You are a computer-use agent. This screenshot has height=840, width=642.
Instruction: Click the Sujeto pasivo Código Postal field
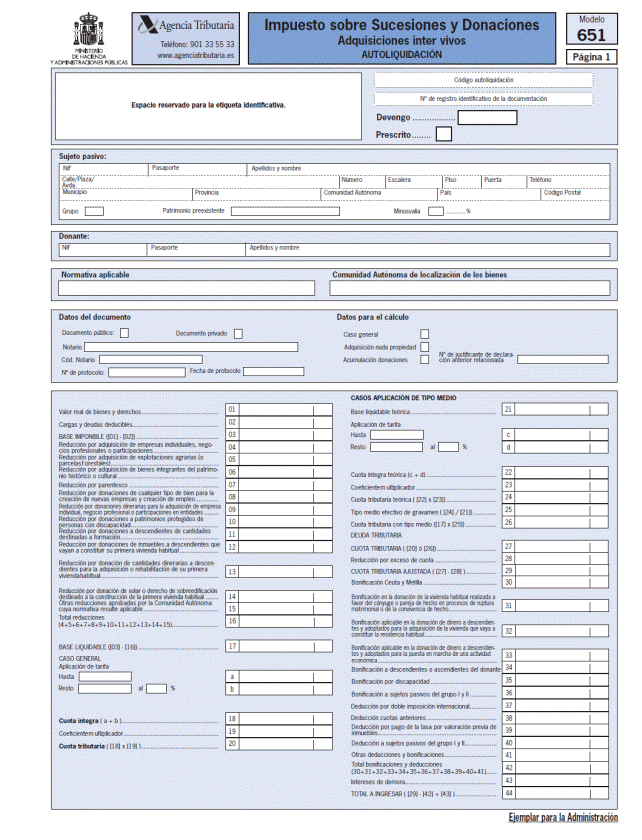point(575,194)
